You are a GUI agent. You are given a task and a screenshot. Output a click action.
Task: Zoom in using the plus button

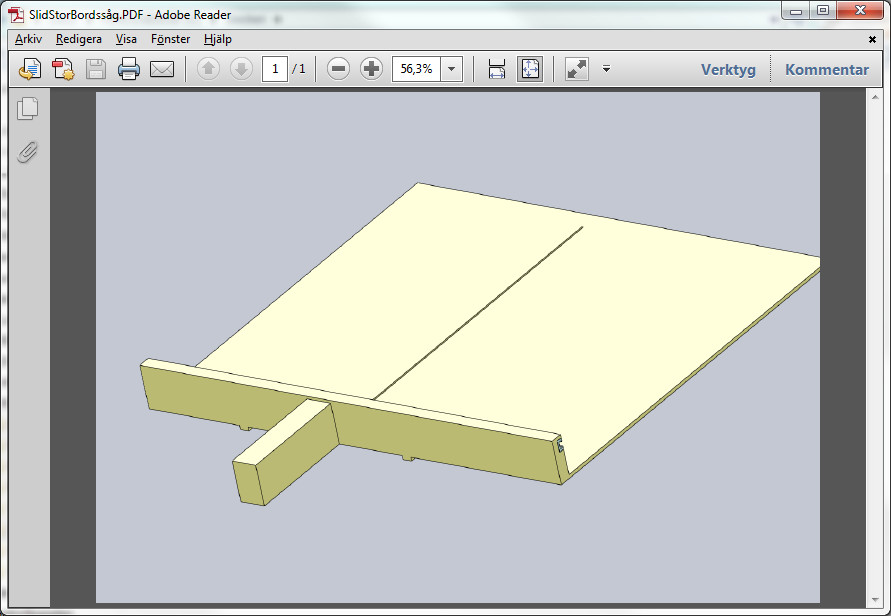click(371, 69)
